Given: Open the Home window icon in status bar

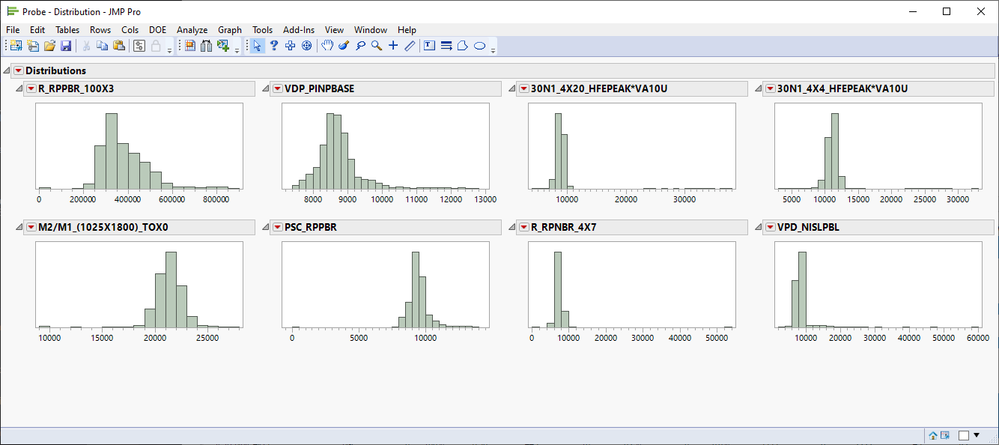Looking at the screenshot, I should click(933, 435).
